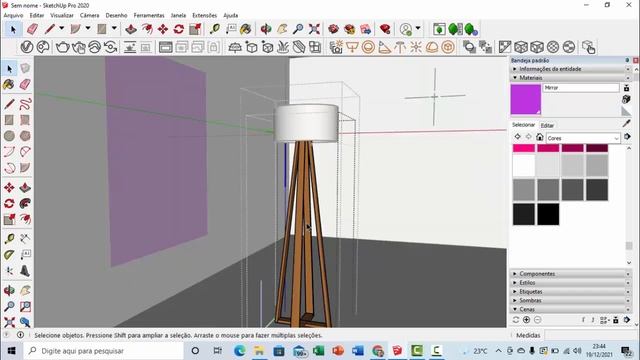Click the add scene plus icon in Cenas

[x=527, y=320]
